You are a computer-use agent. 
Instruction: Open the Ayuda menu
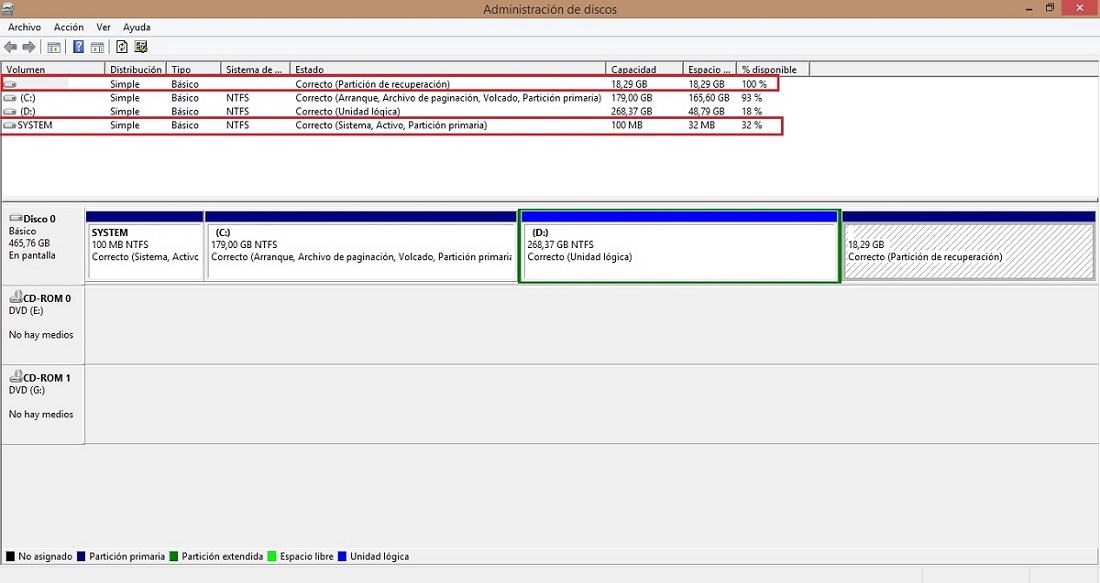pyautogui.click(x=137, y=27)
